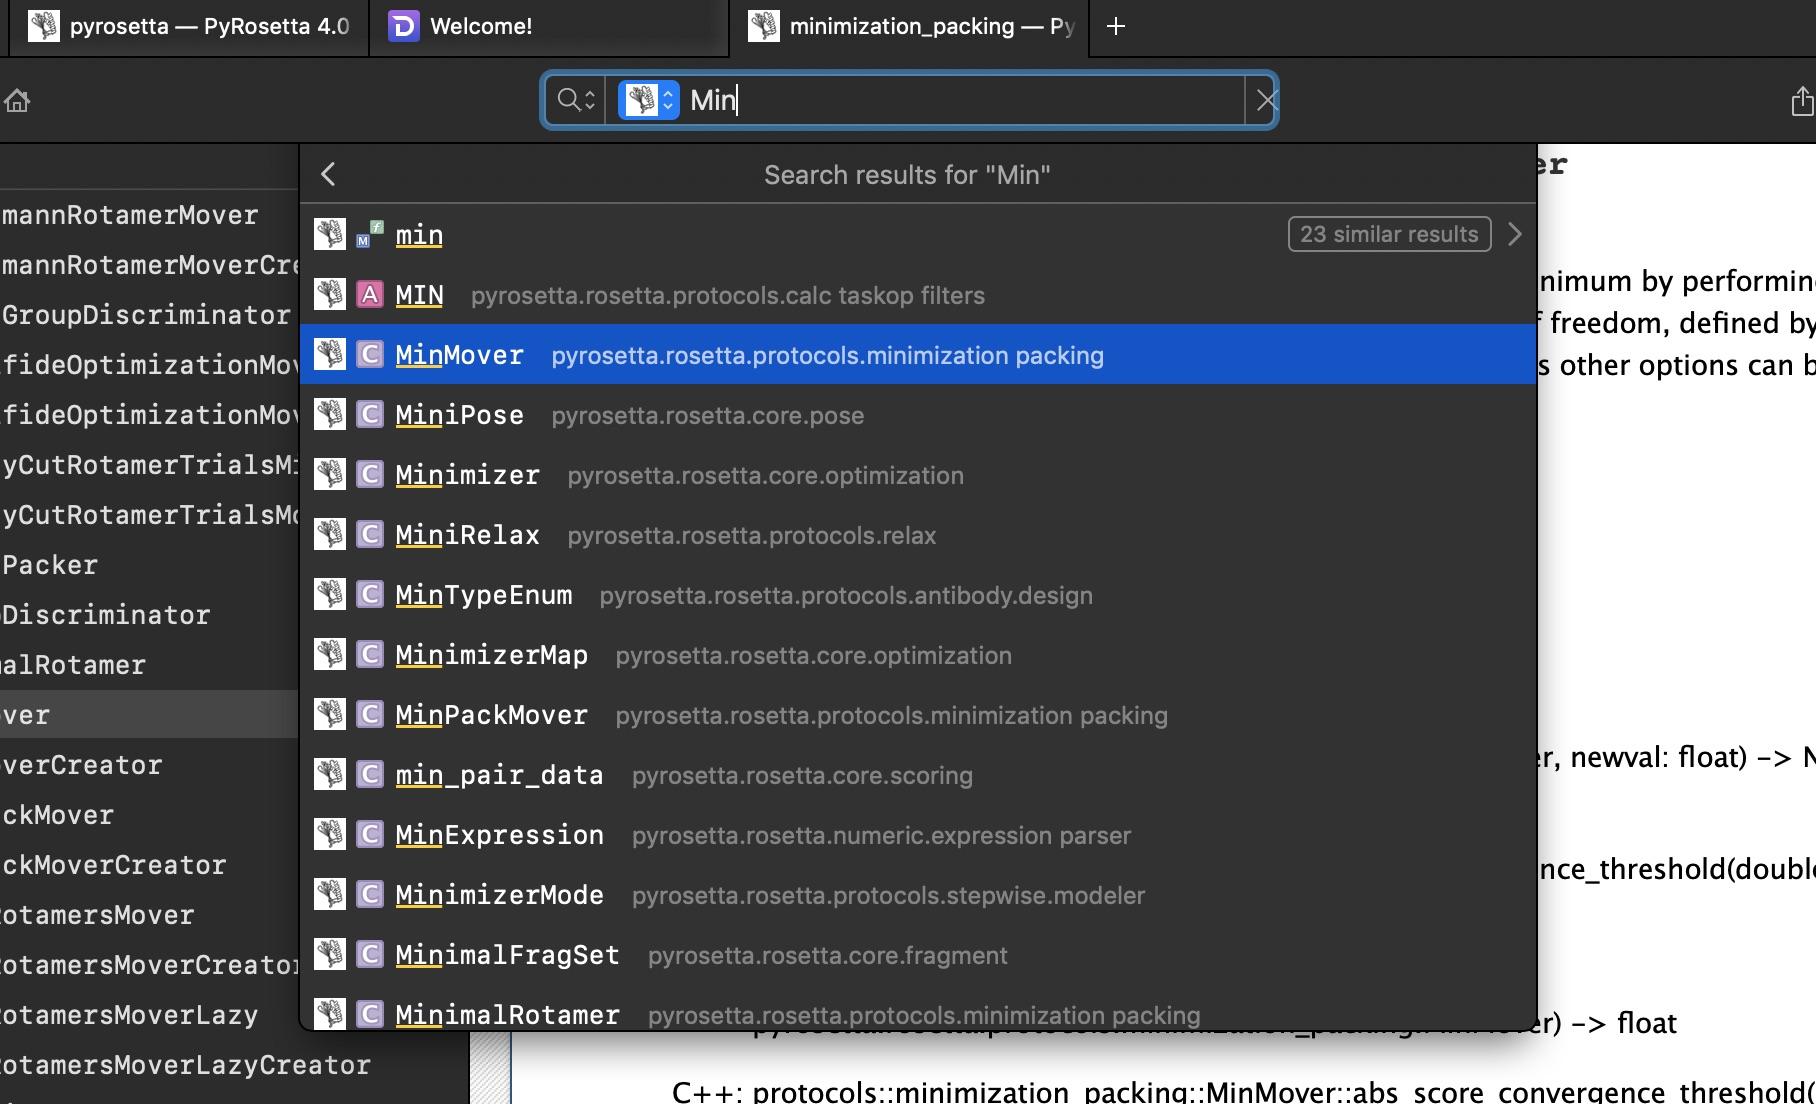
Task: Click in the search field containing Min
Action: (x=960, y=100)
